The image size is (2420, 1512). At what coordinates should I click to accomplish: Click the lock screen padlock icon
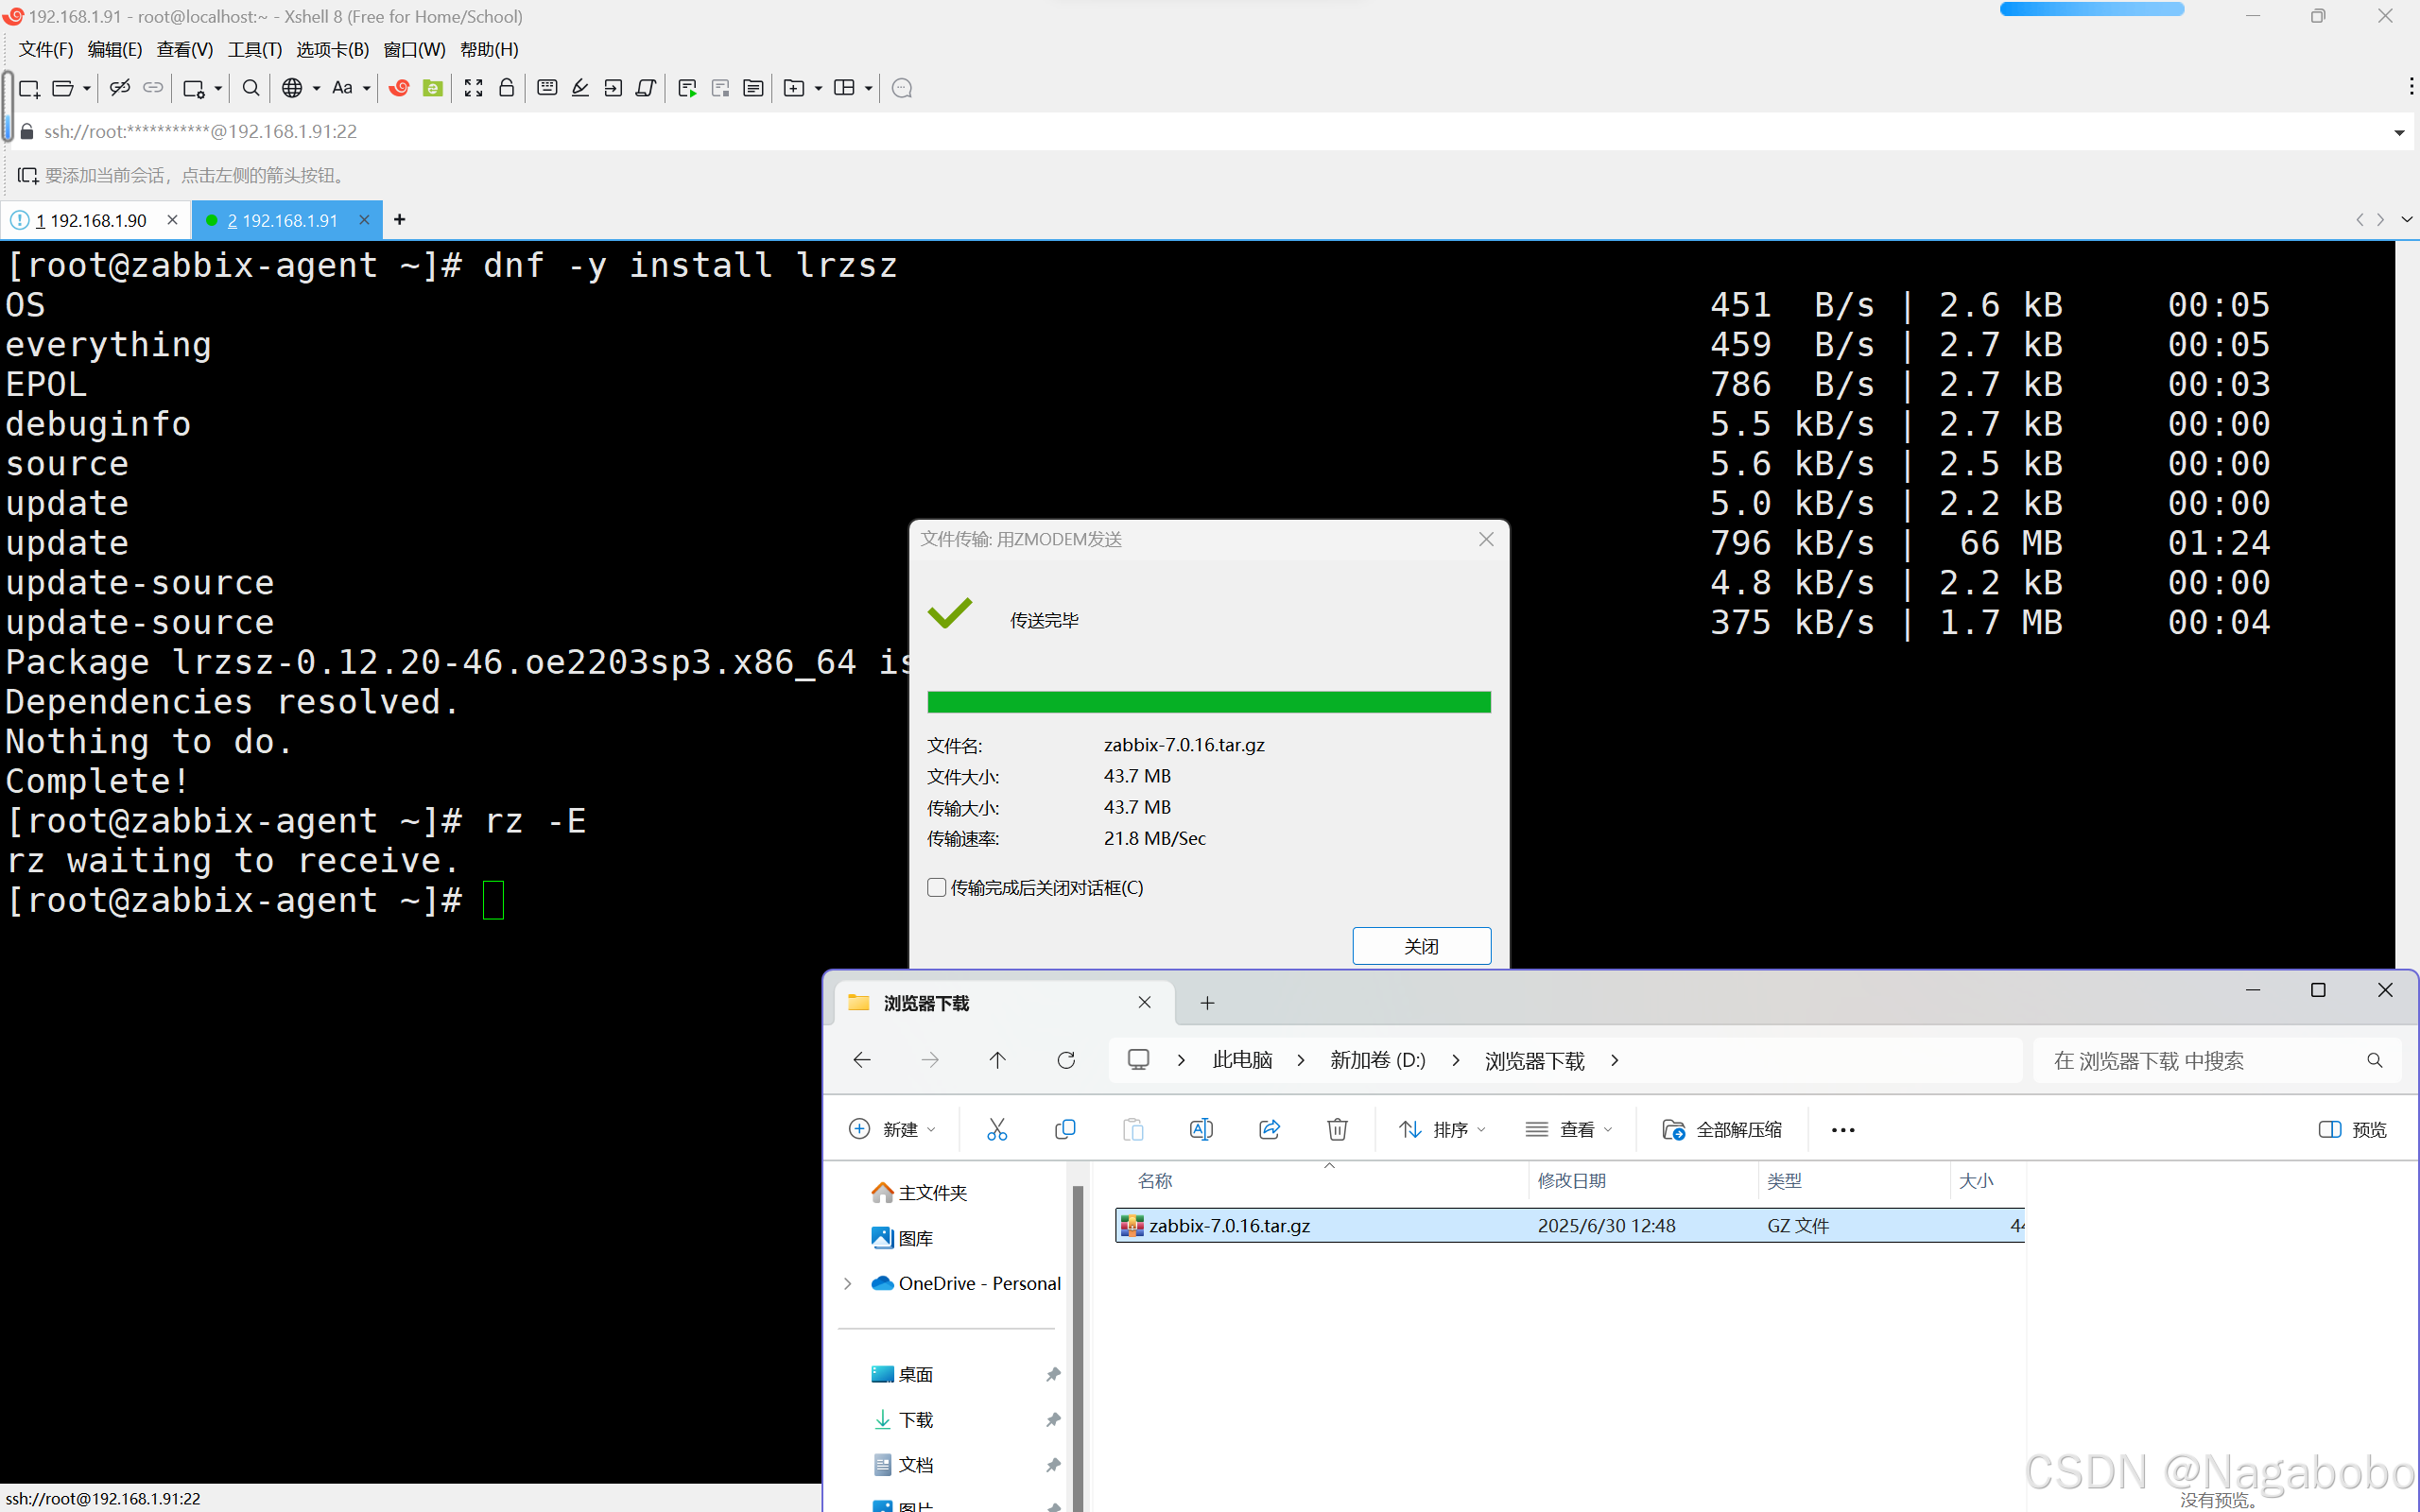click(x=507, y=88)
